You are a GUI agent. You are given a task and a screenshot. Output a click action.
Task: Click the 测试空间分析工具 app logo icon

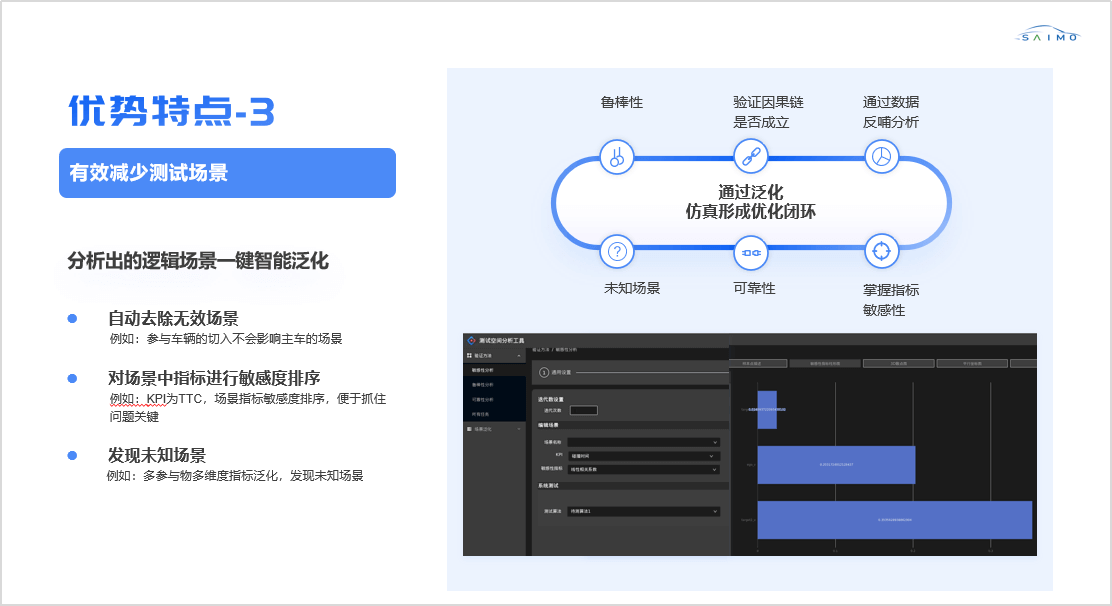coord(471,341)
